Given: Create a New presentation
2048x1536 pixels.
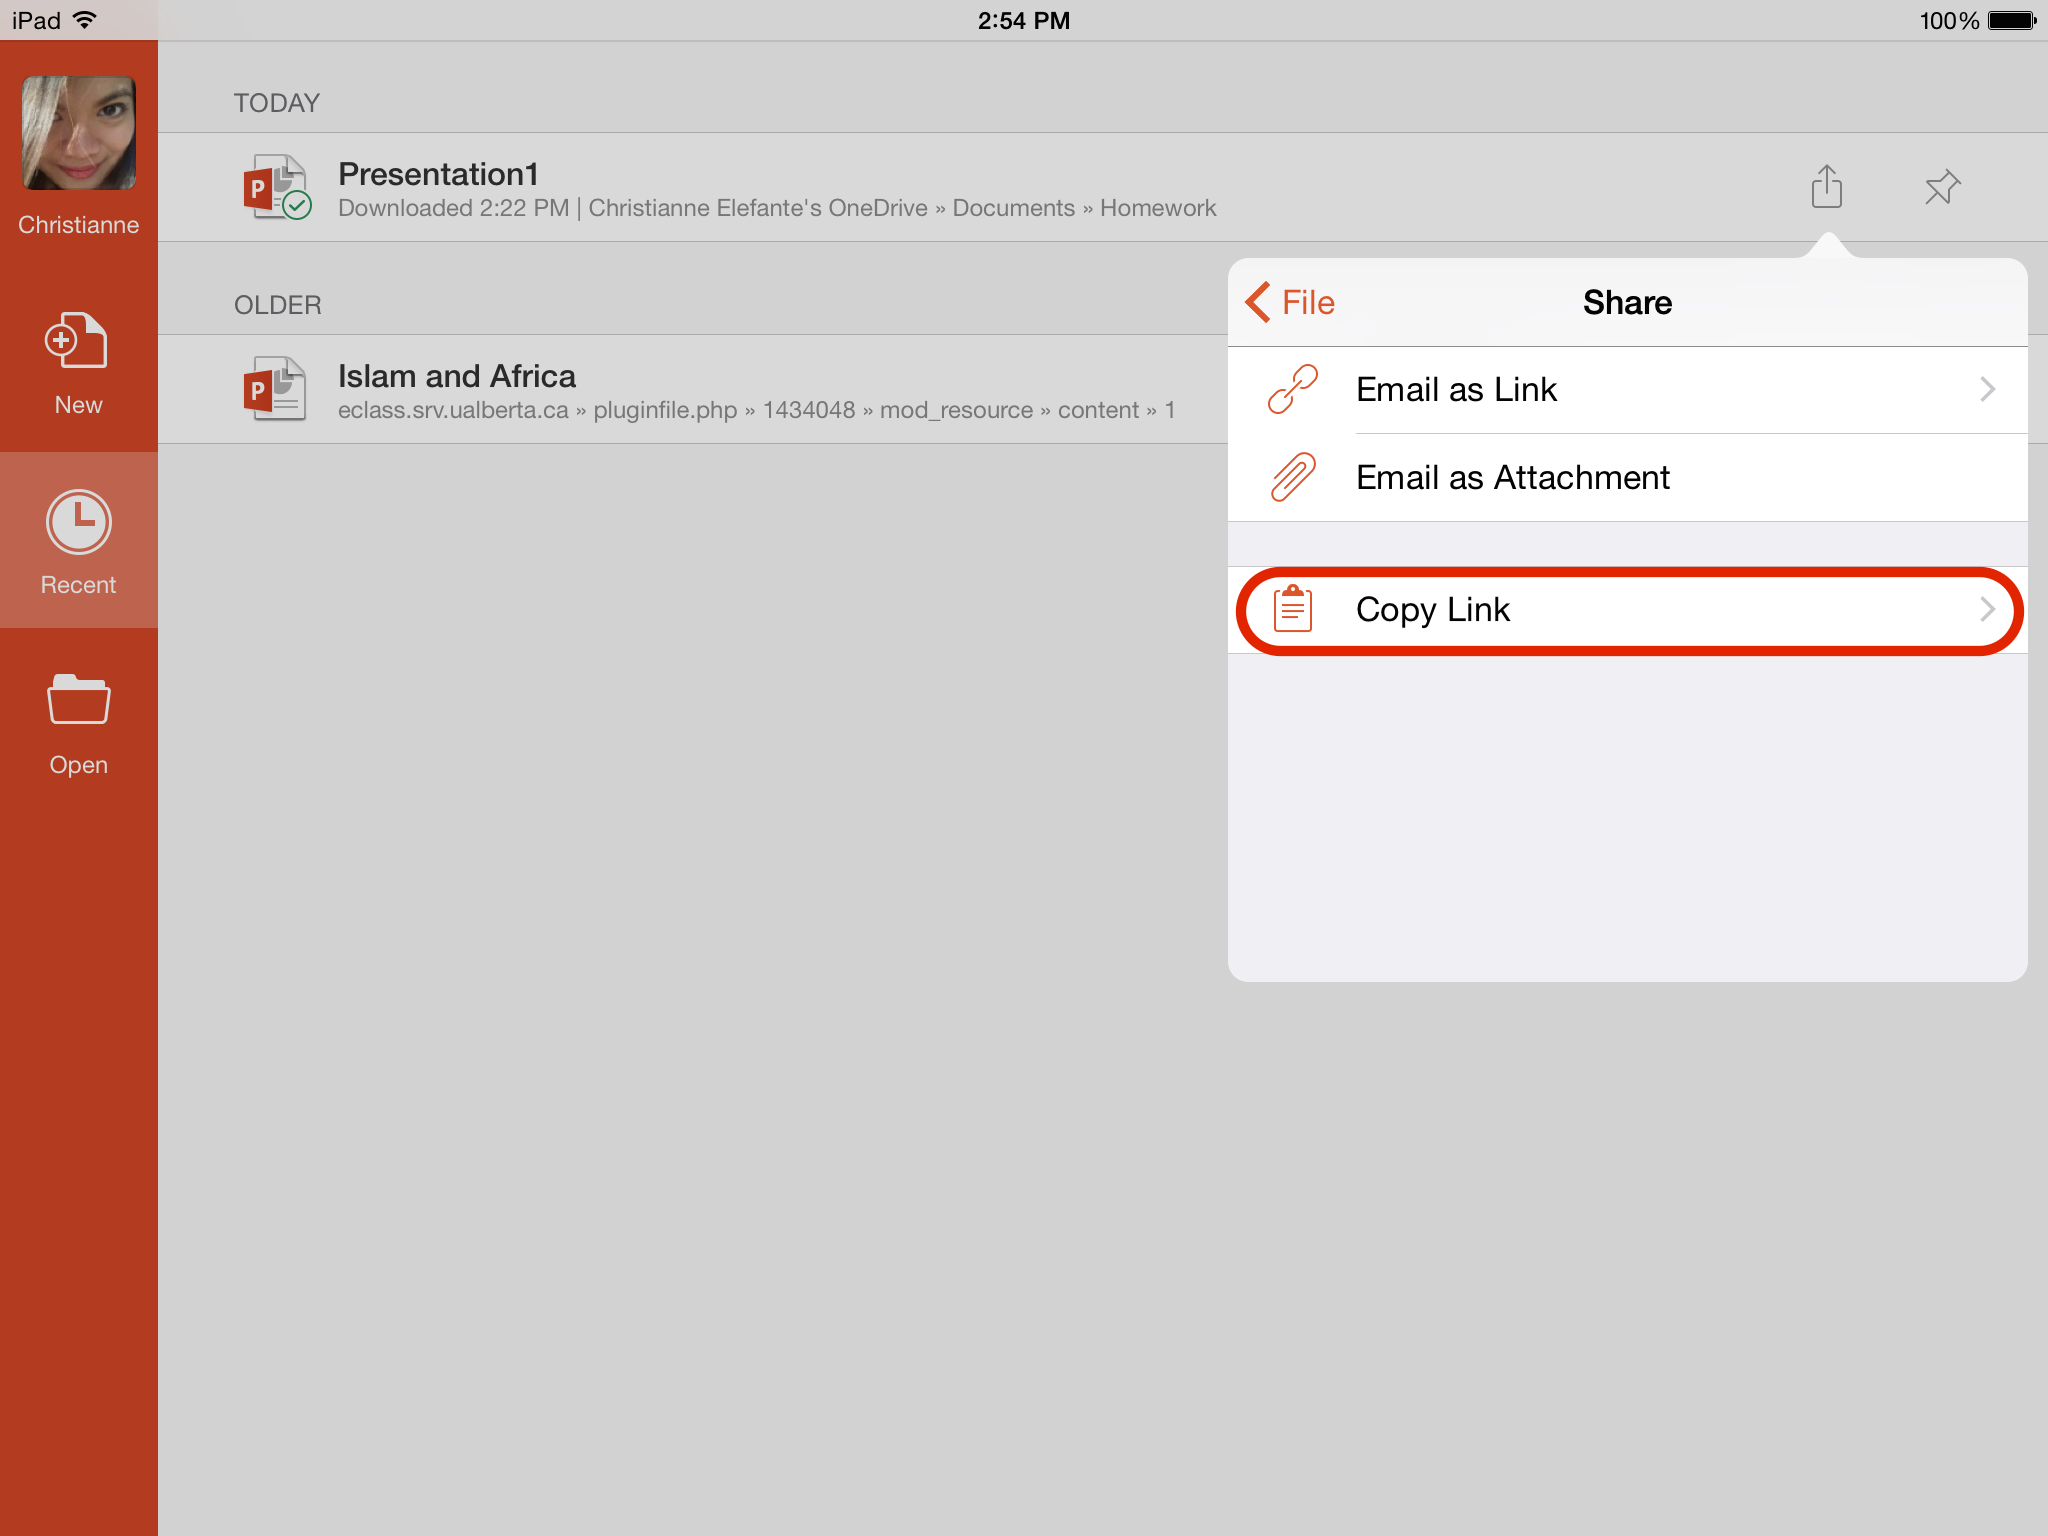Looking at the screenshot, I should click(78, 364).
